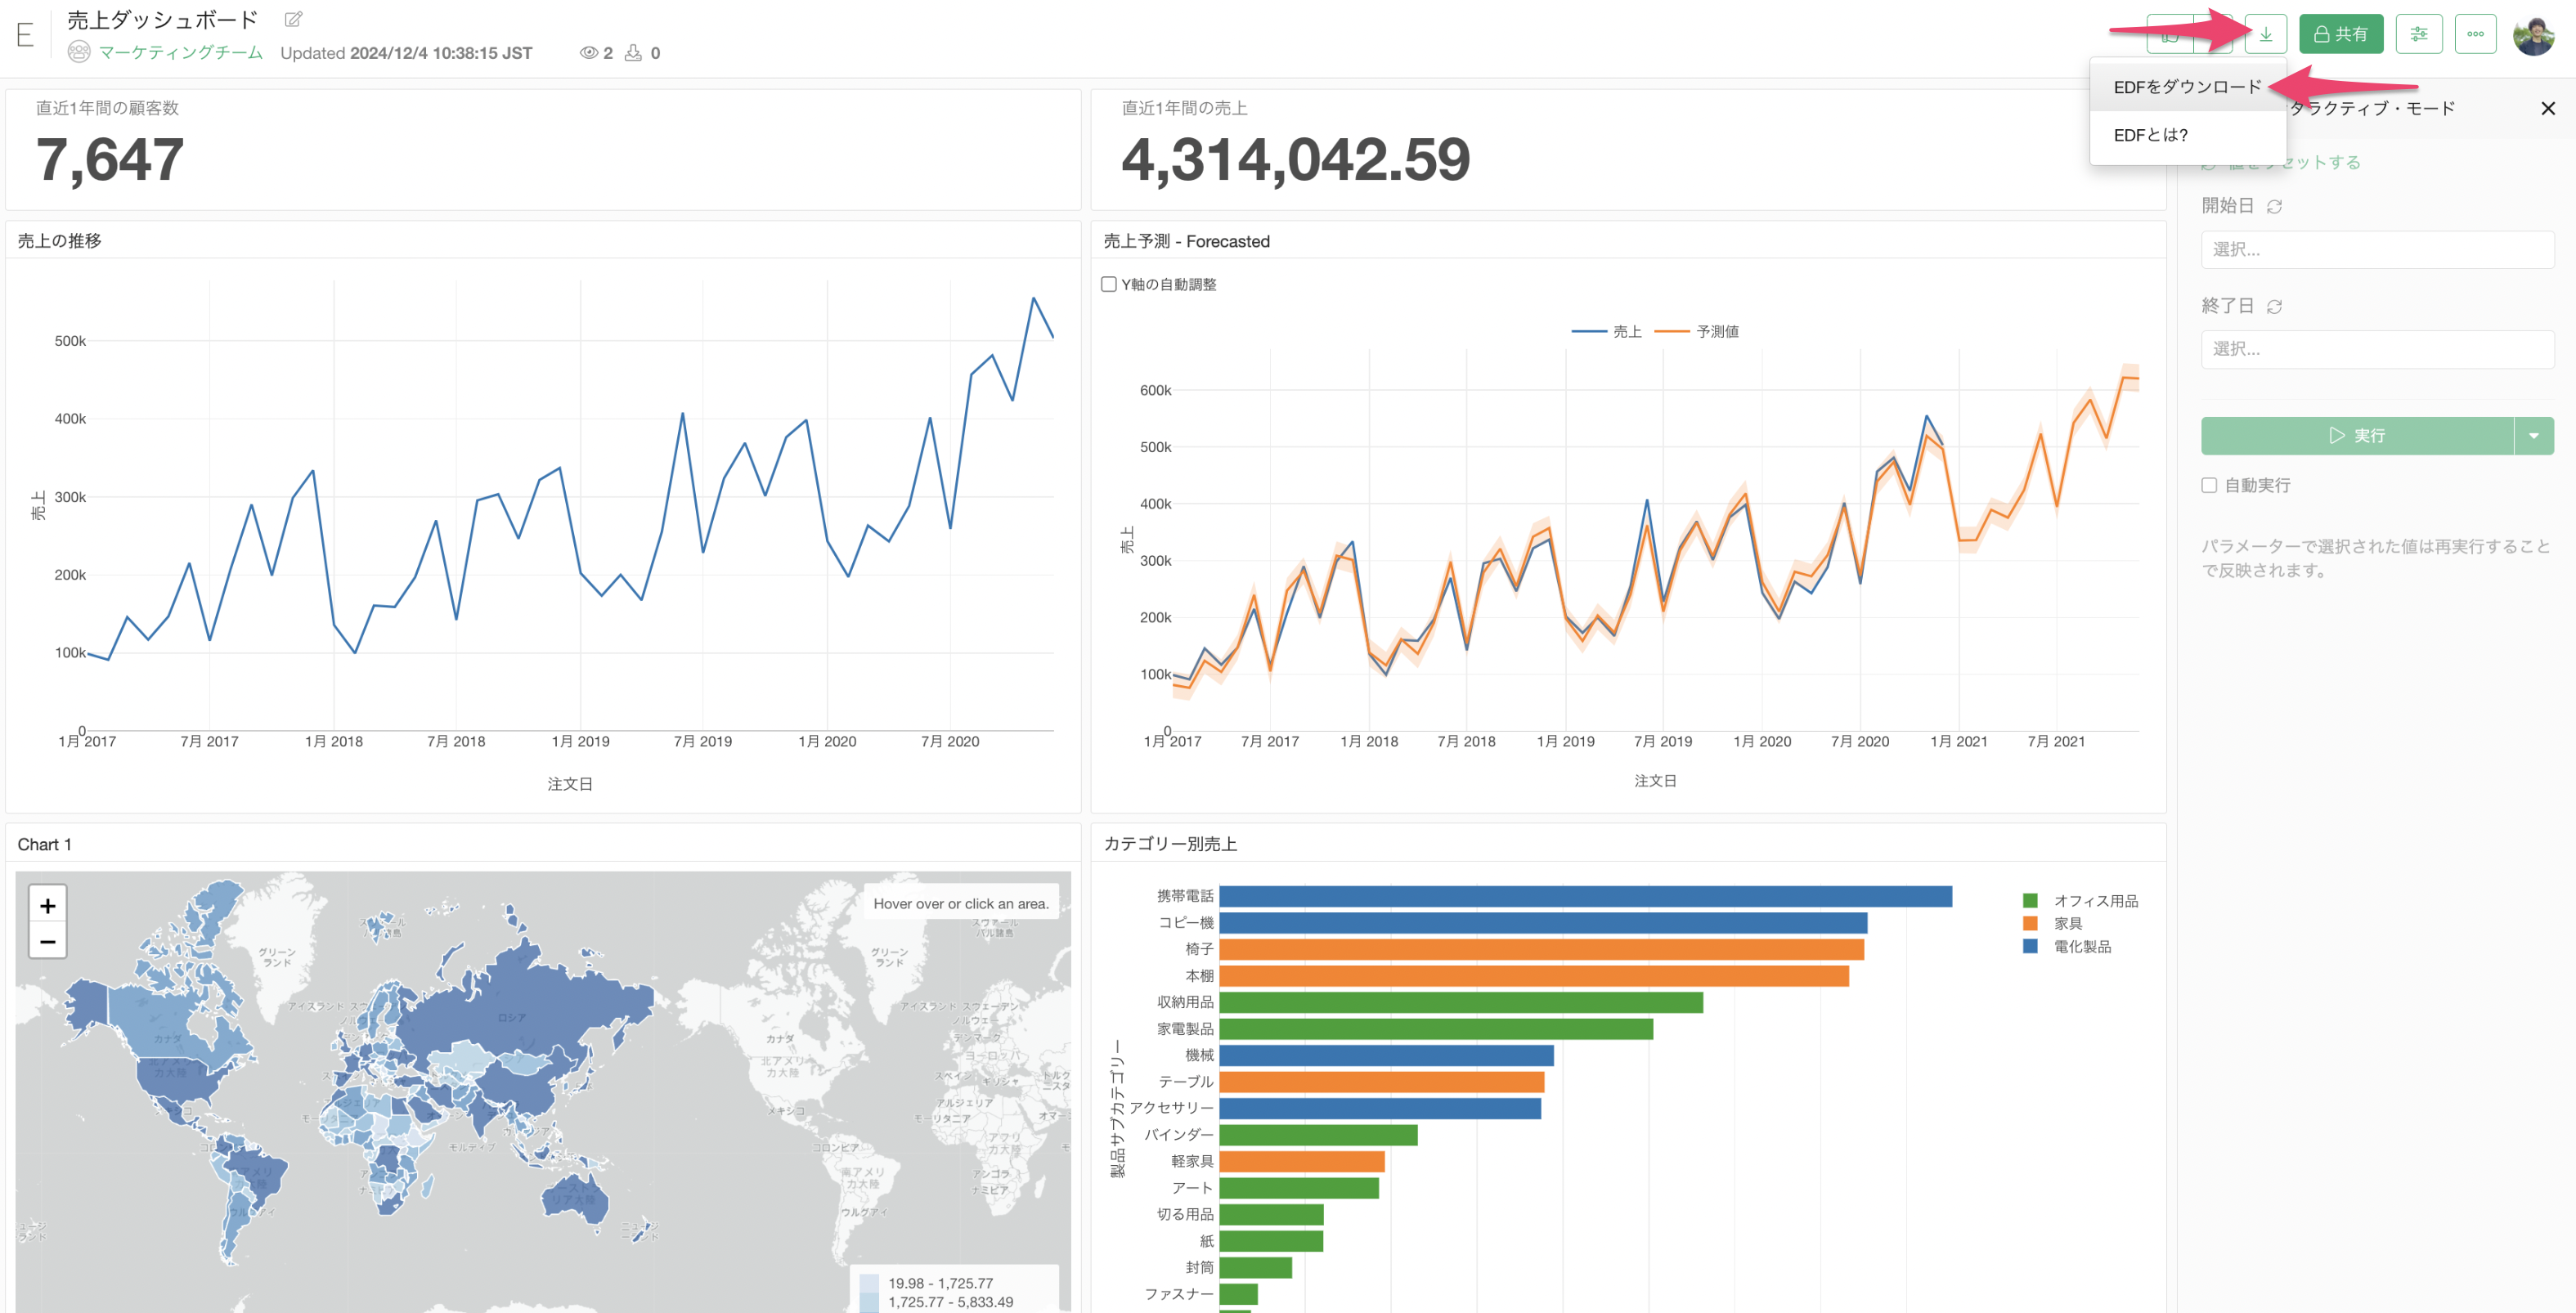This screenshot has height=1313, width=2576.
Task: Click refresh icon next to 終了日
Action: pyautogui.click(x=2274, y=306)
